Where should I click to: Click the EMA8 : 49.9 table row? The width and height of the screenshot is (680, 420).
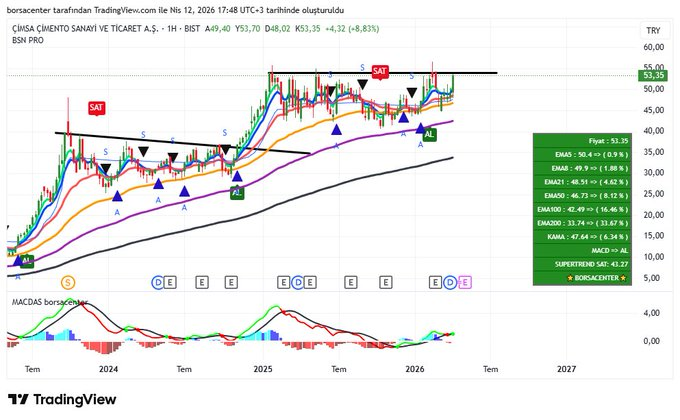(582, 168)
